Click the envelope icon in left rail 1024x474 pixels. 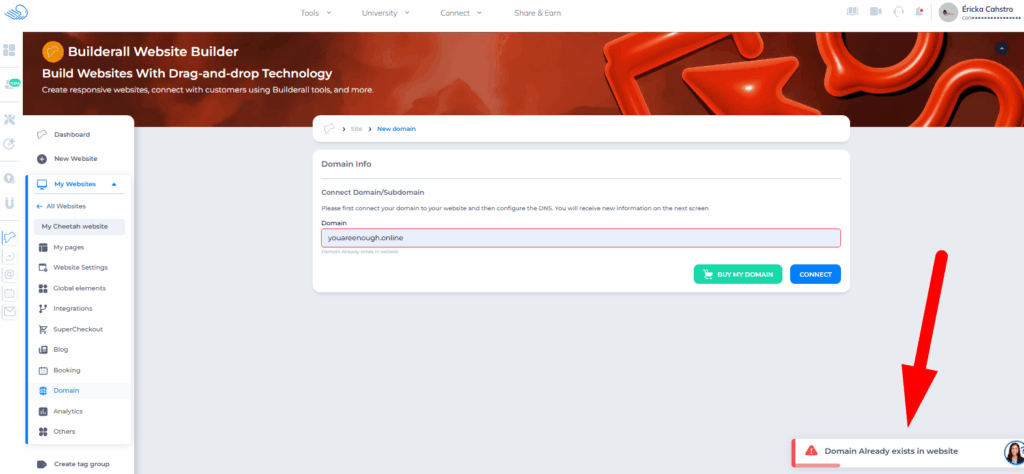point(10,312)
